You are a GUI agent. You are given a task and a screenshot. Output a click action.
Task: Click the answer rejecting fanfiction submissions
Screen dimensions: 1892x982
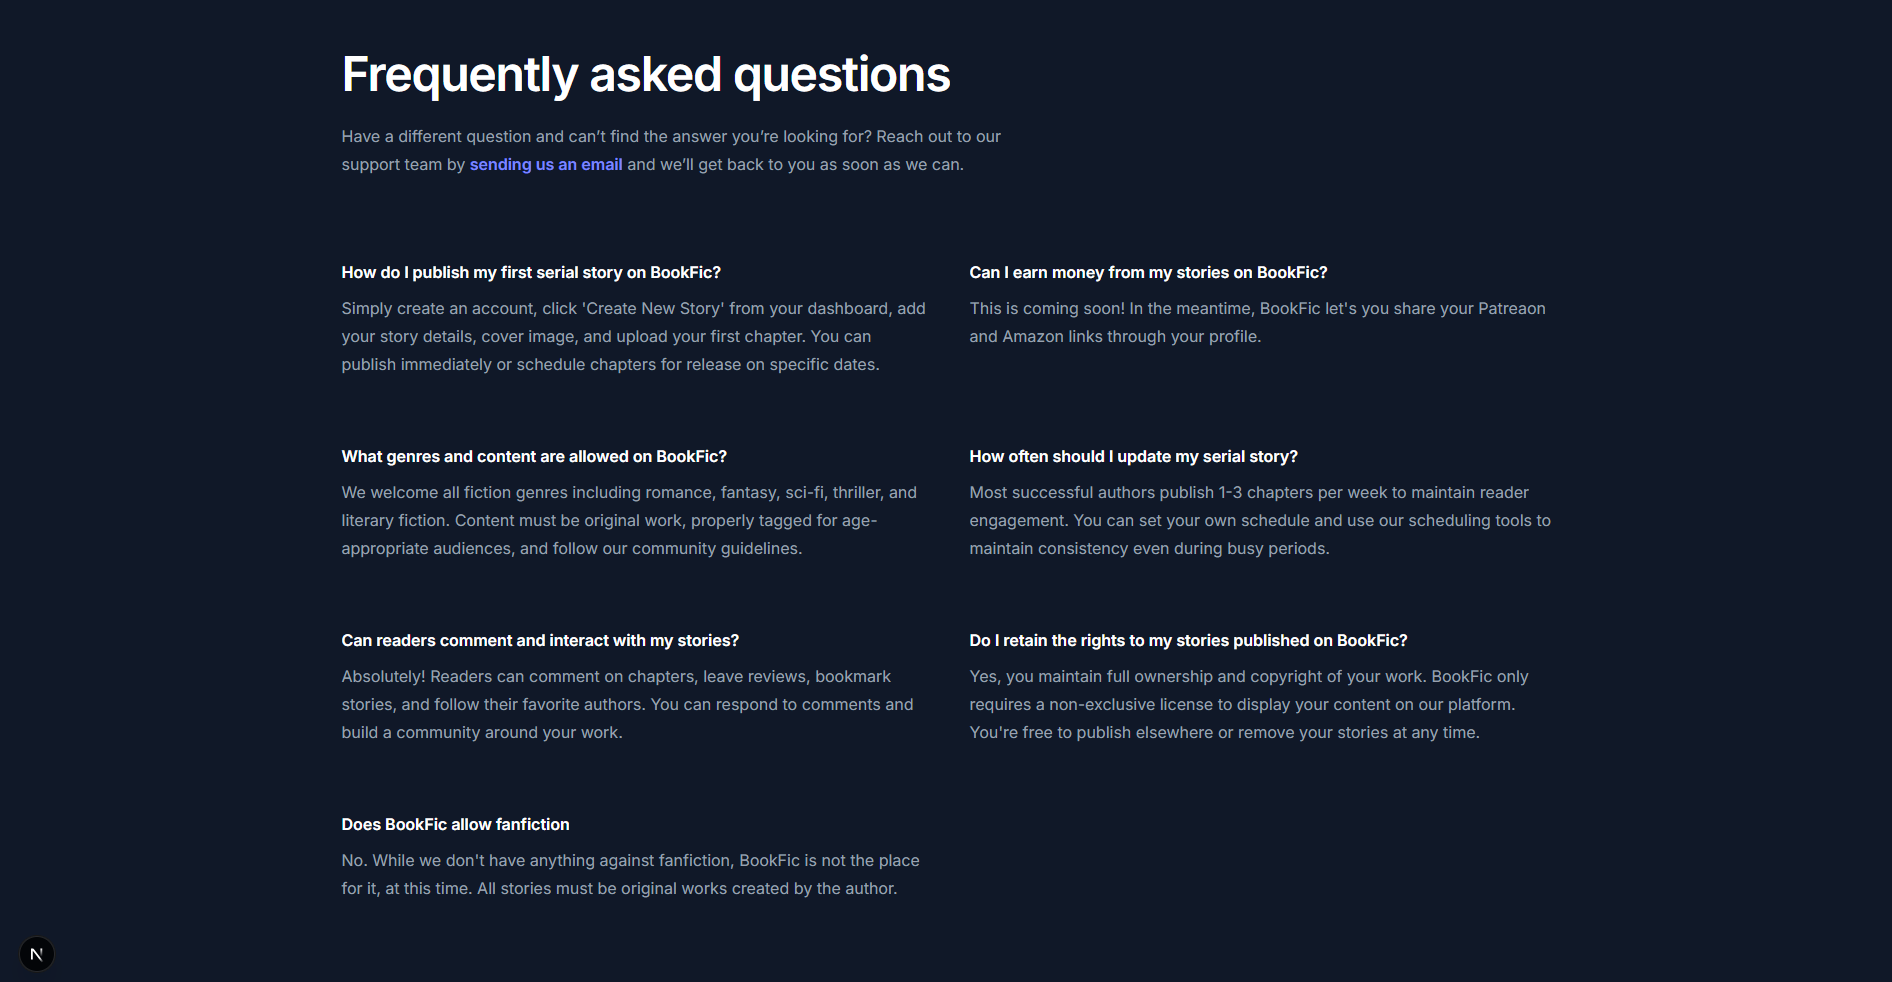tap(629, 875)
